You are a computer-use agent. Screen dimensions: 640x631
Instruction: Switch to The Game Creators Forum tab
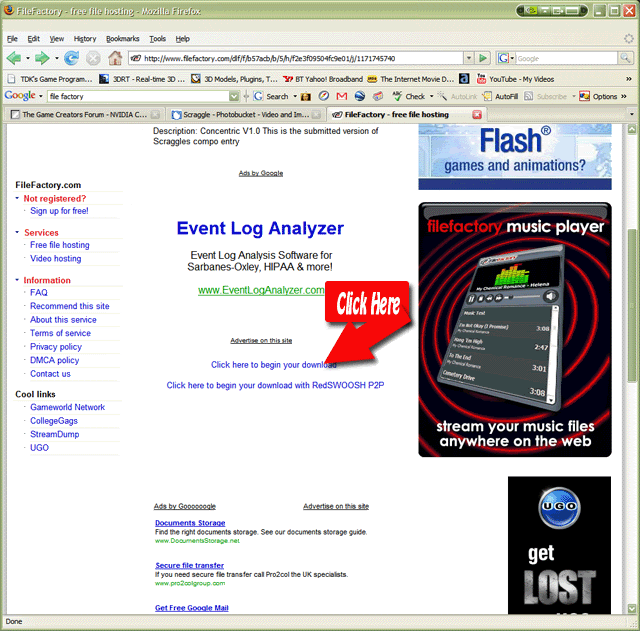[x=84, y=115]
